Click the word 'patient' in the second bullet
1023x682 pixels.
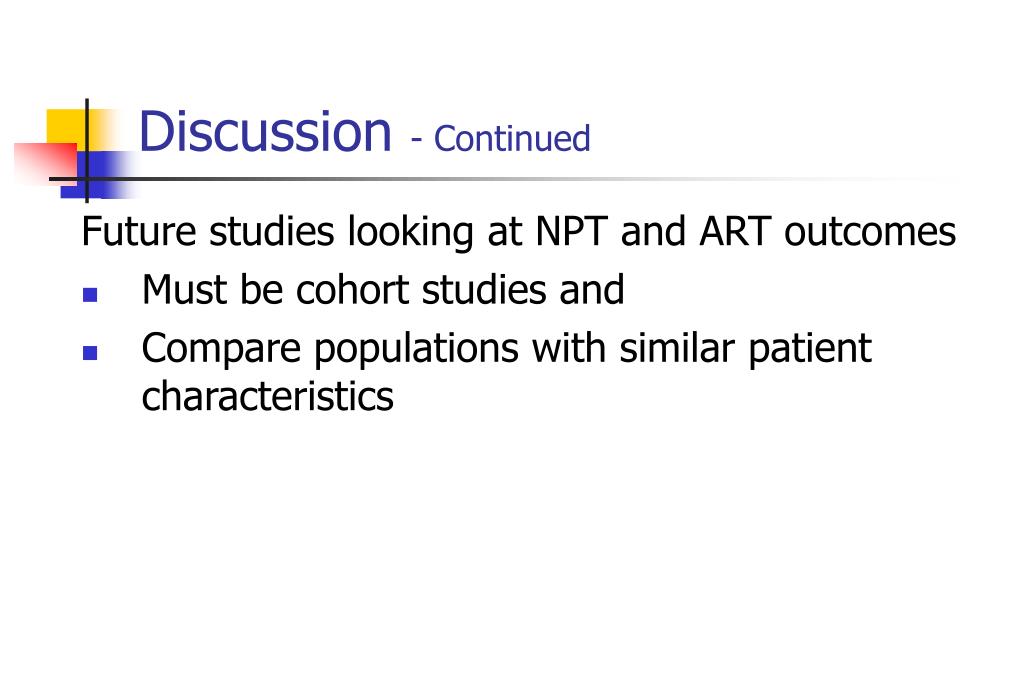tap(810, 349)
